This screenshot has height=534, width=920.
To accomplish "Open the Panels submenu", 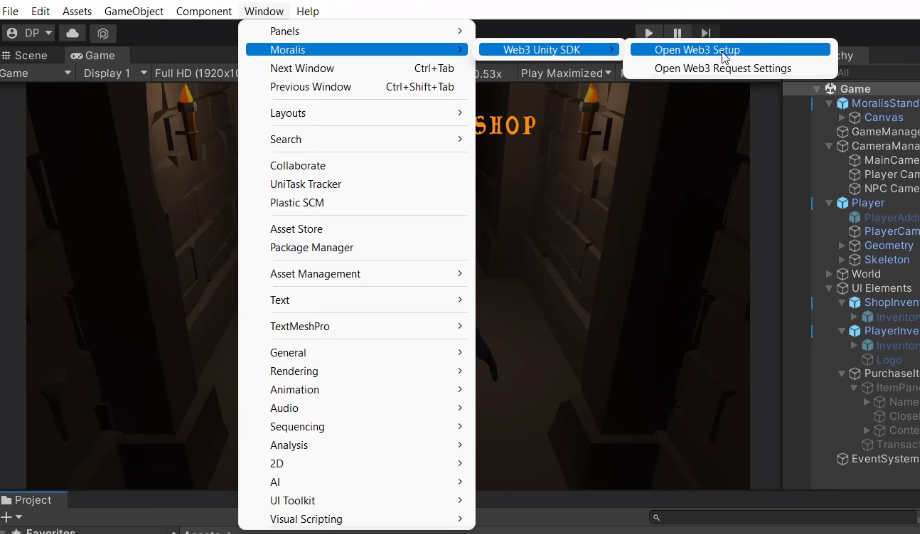I will pyautogui.click(x=357, y=31).
